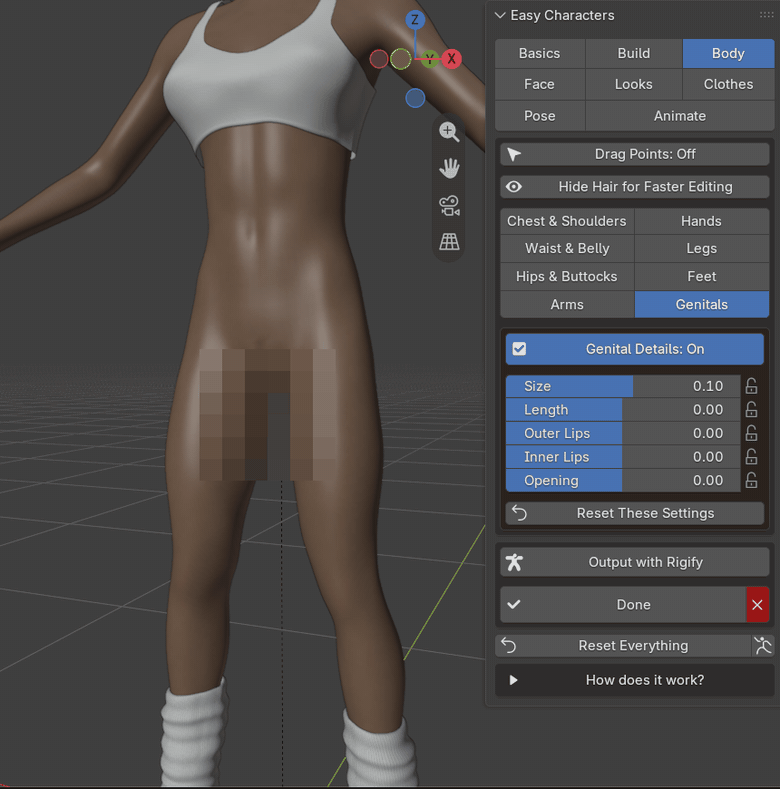Select the Feet section
Image resolution: width=780 pixels, height=789 pixels.
(x=701, y=277)
